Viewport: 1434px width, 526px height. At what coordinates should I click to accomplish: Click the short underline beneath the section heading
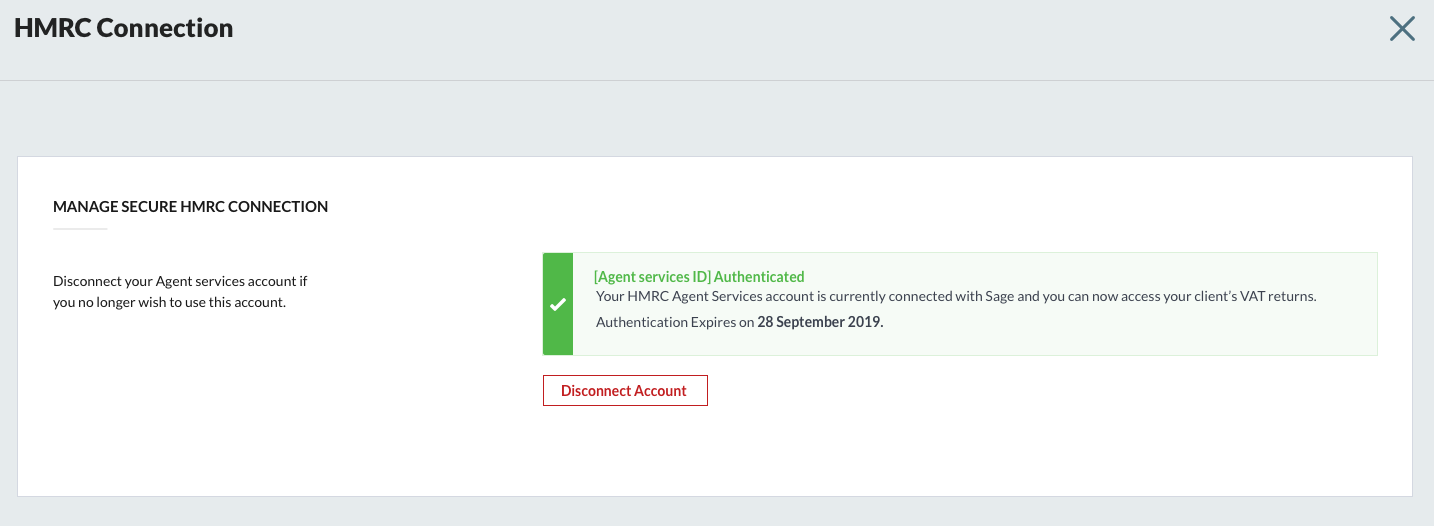coord(80,229)
